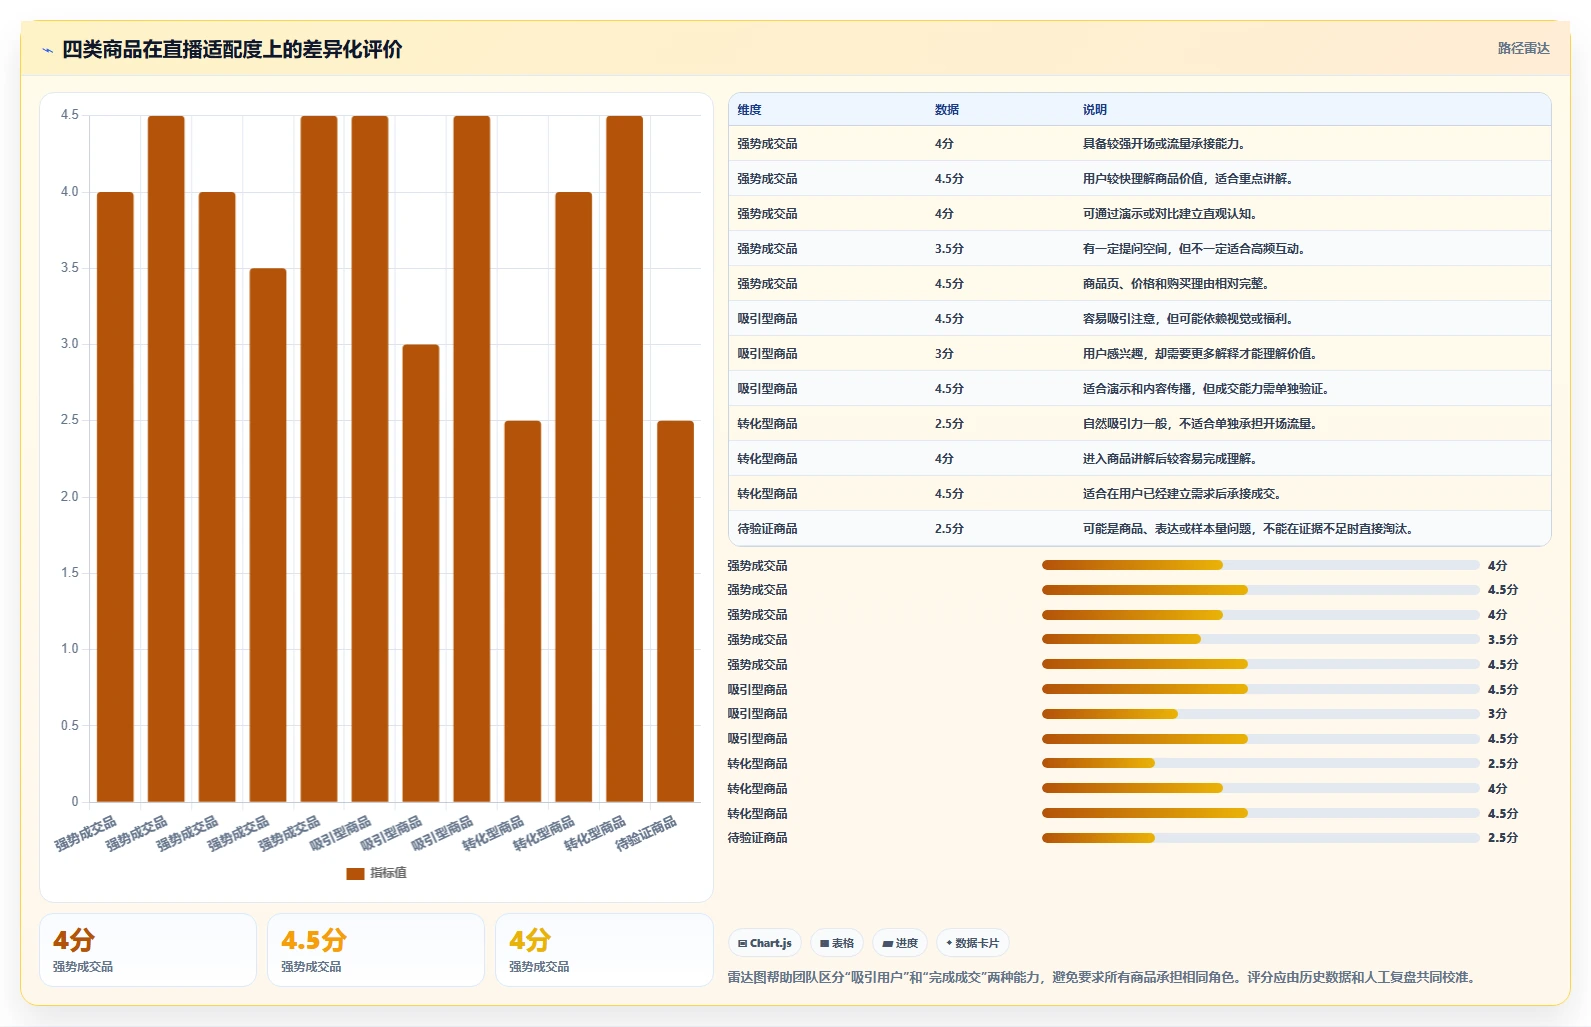Click the progress bar for 吸引型商品 3分

click(1260, 714)
